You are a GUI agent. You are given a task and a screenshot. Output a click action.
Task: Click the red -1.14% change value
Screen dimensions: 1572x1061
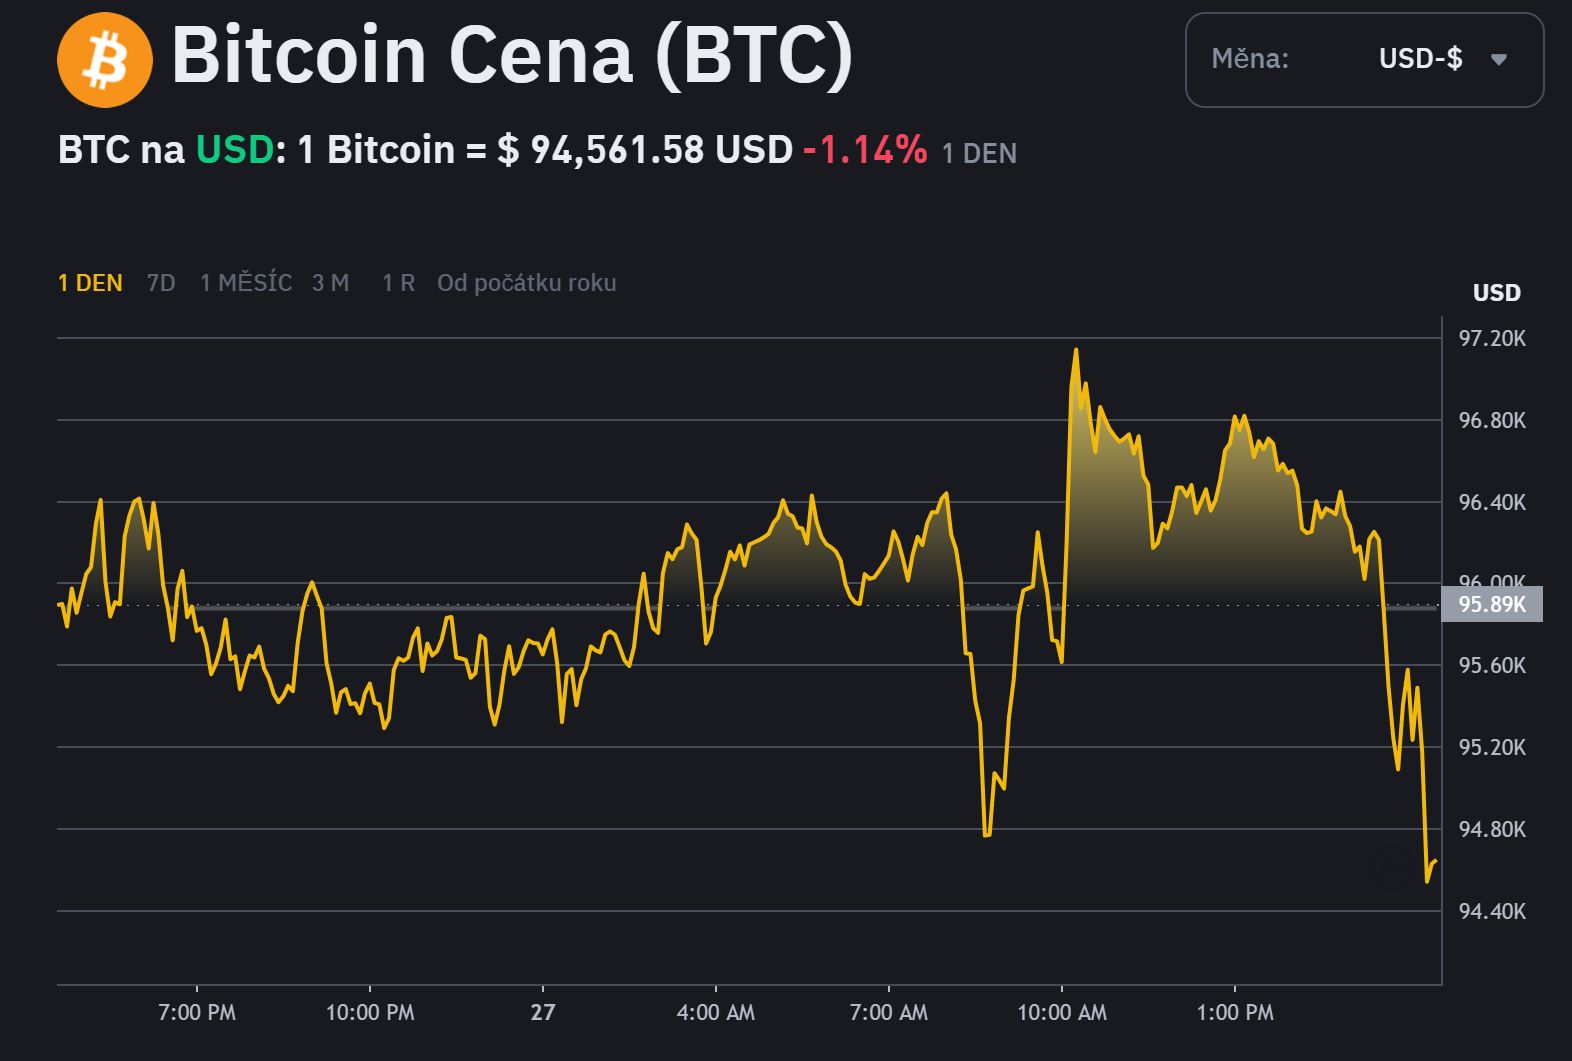pyautogui.click(x=865, y=150)
